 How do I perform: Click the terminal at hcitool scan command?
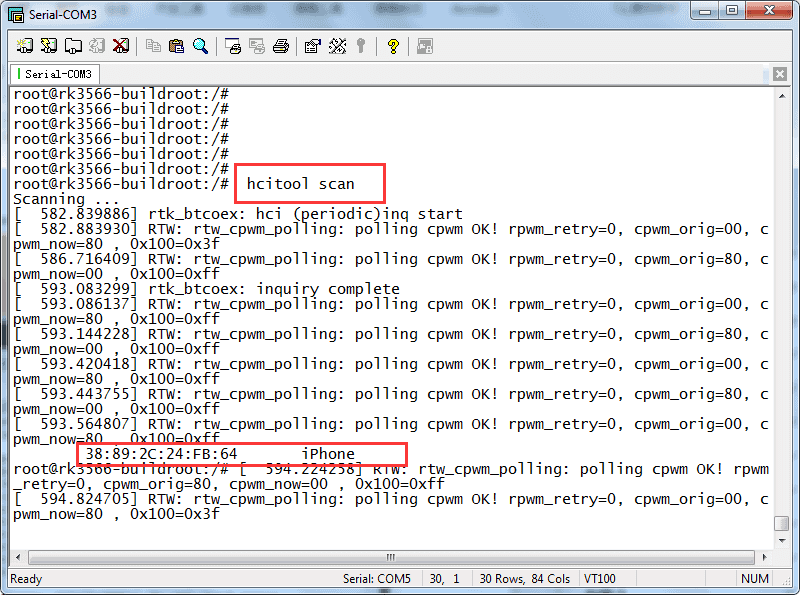coord(301,184)
